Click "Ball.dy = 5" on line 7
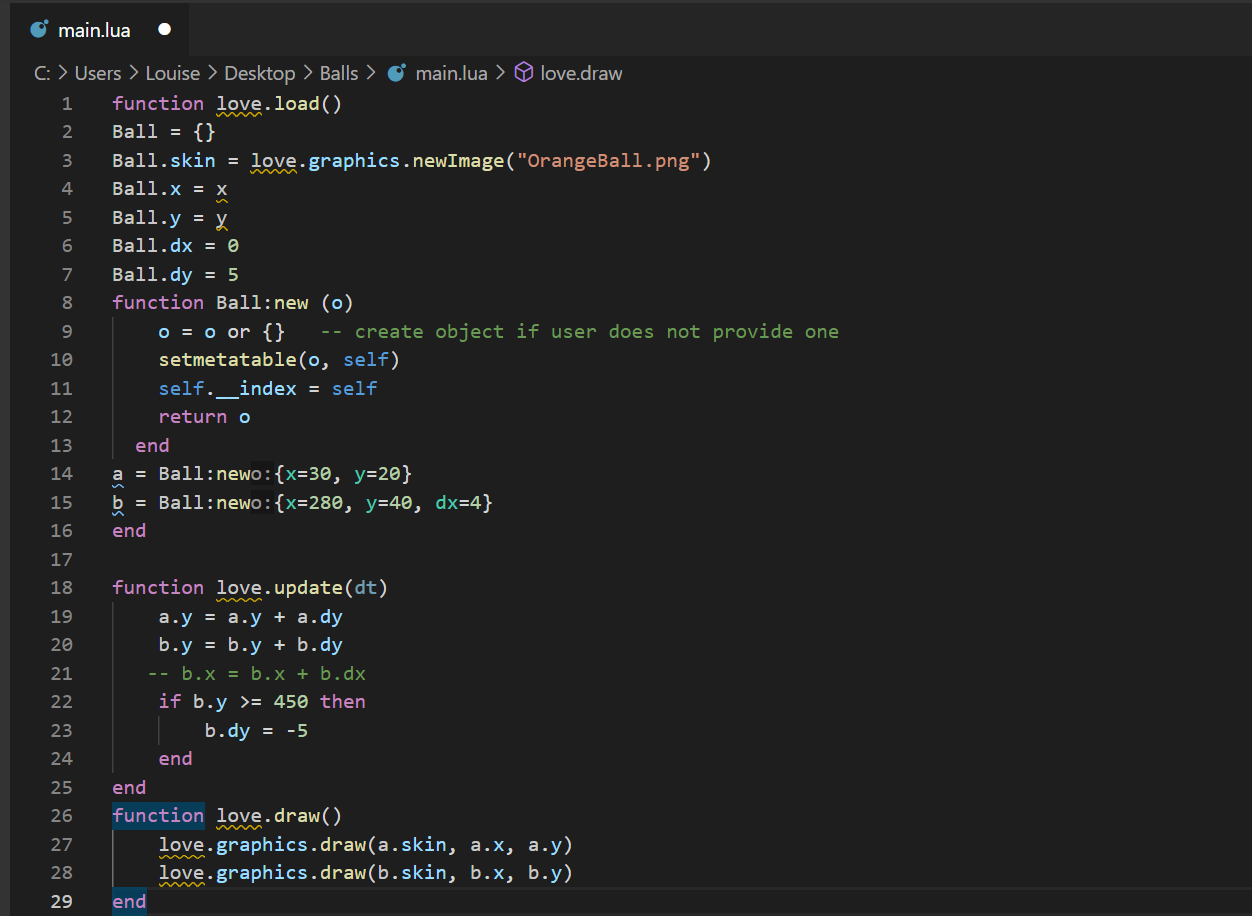This screenshot has height=916, width=1252. click(x=176, y=274)
